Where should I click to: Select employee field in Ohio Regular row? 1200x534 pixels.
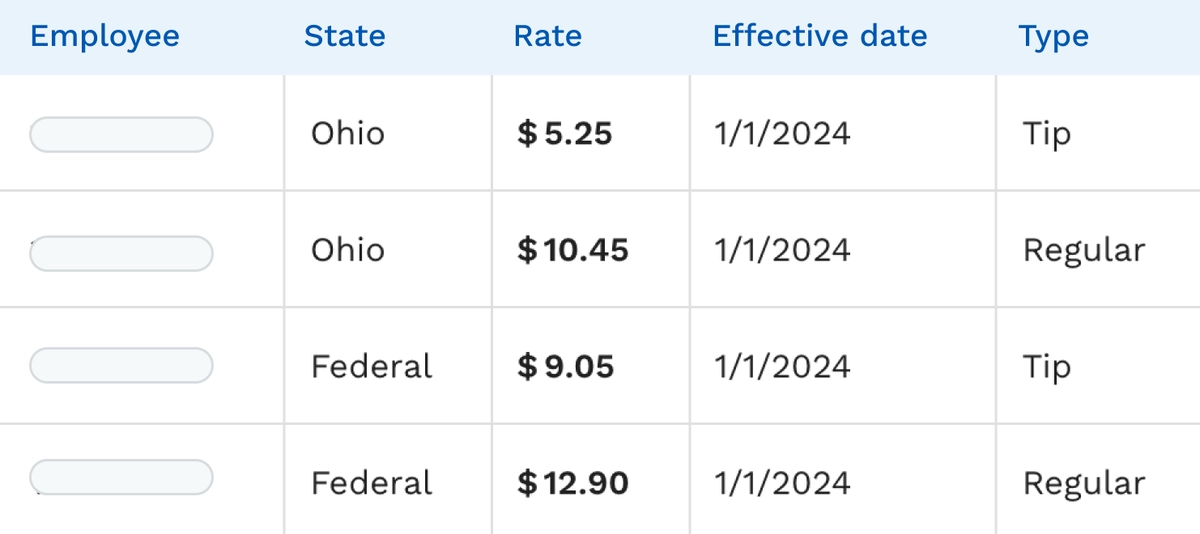pos(121,253)
